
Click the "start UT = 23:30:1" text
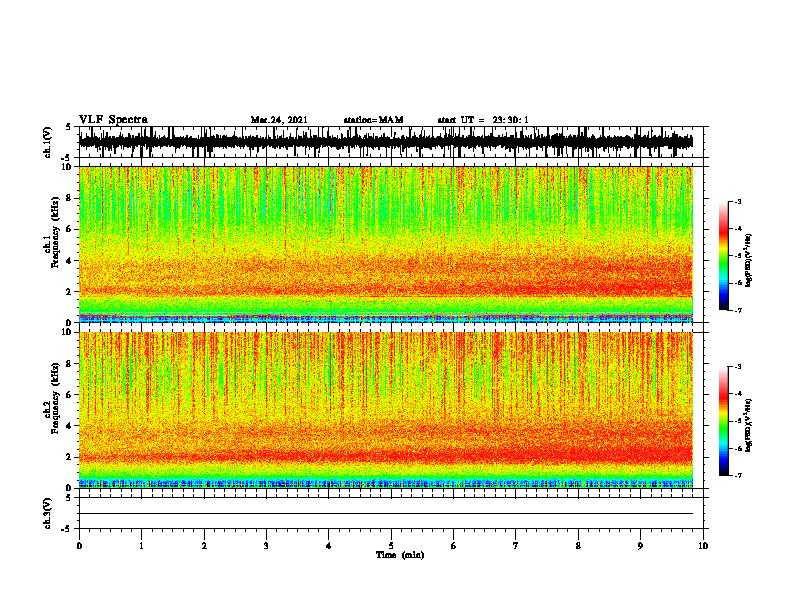pyautogui.click(x=483, y=120)
